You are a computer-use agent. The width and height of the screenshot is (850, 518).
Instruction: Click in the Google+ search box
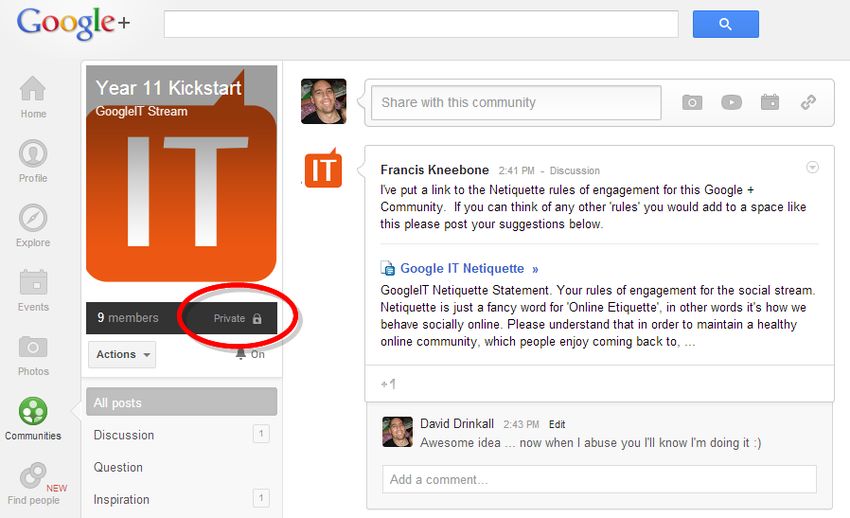click(421, 24)
